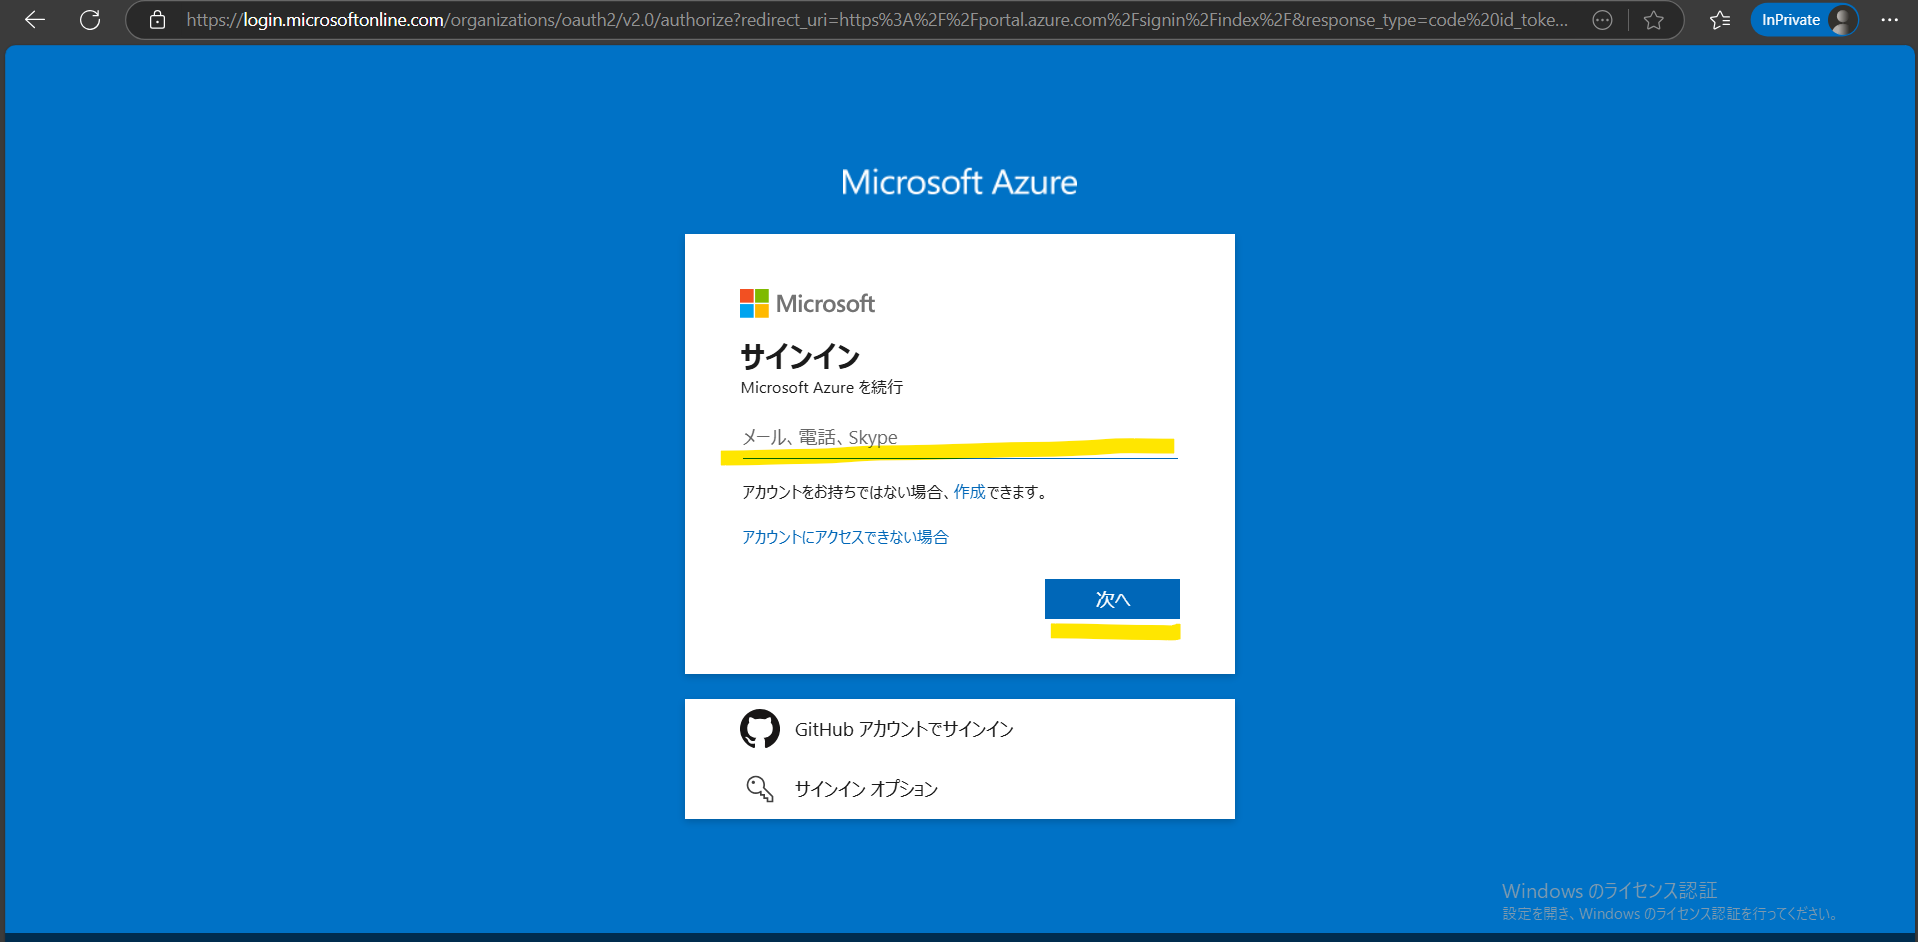The height and width of the screenshot is (942, 1918).
Task: Click the GitHub octocat icon
Action: click(759, 729)
